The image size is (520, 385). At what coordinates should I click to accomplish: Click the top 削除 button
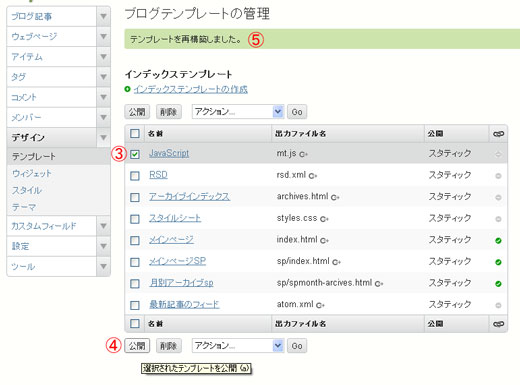point(169,112)
